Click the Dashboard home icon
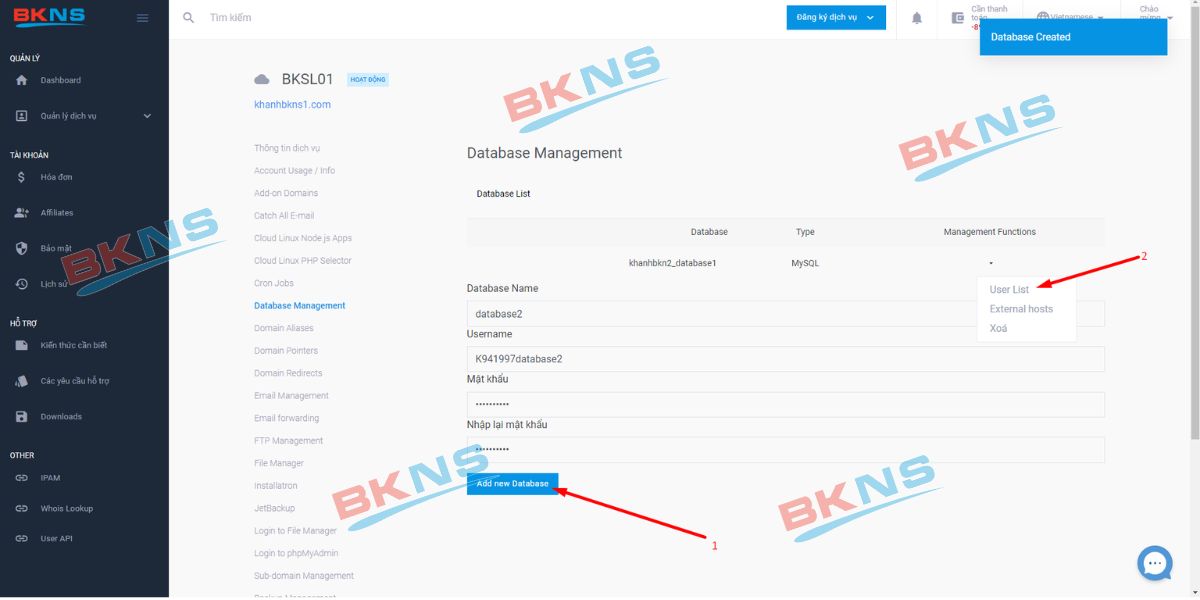The width and height of the screenshot is (1200, 600). (x=22, y=80)
